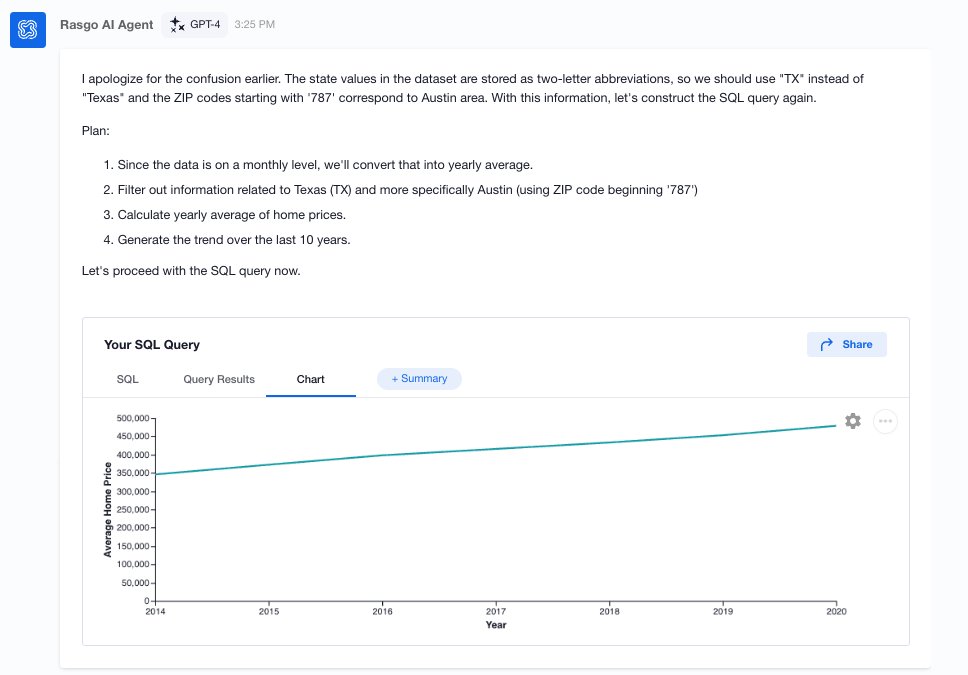The image size is (968, 675).
Task: Click the Average Home Price axis label
Action: coord(107,510)
